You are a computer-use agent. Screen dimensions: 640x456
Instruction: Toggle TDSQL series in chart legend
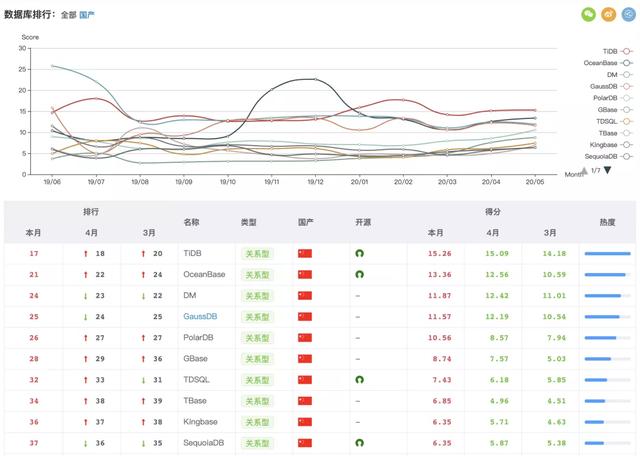point(614,121)
